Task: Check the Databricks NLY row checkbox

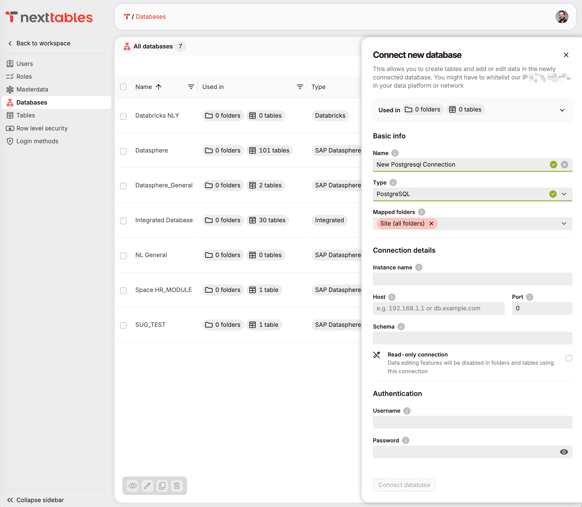Action: coord(124,116)
